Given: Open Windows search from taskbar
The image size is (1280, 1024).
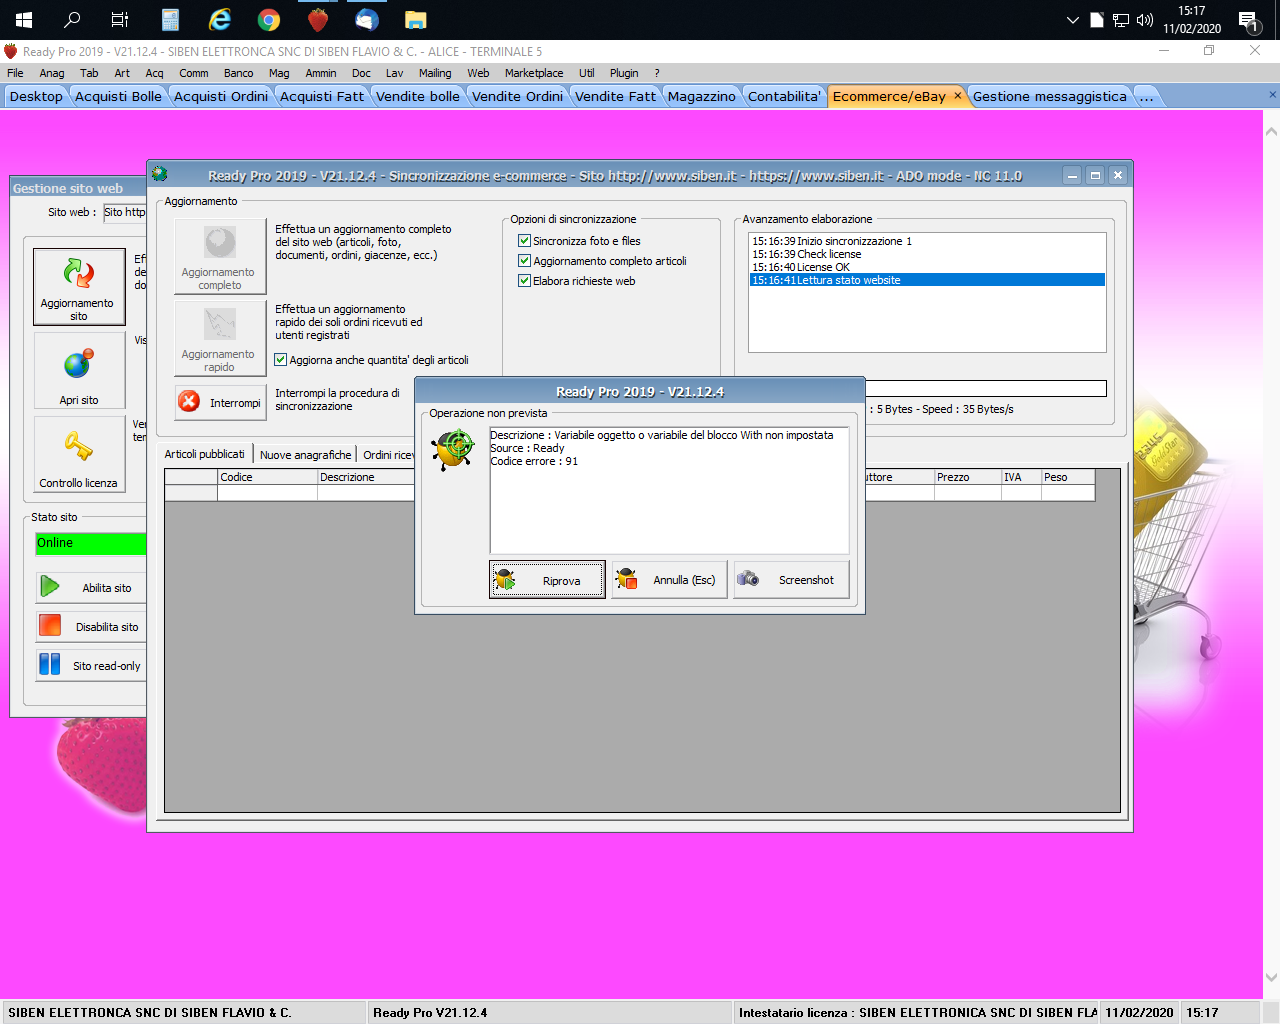Looking at the screenshot, I should click(x=72, y=19).
